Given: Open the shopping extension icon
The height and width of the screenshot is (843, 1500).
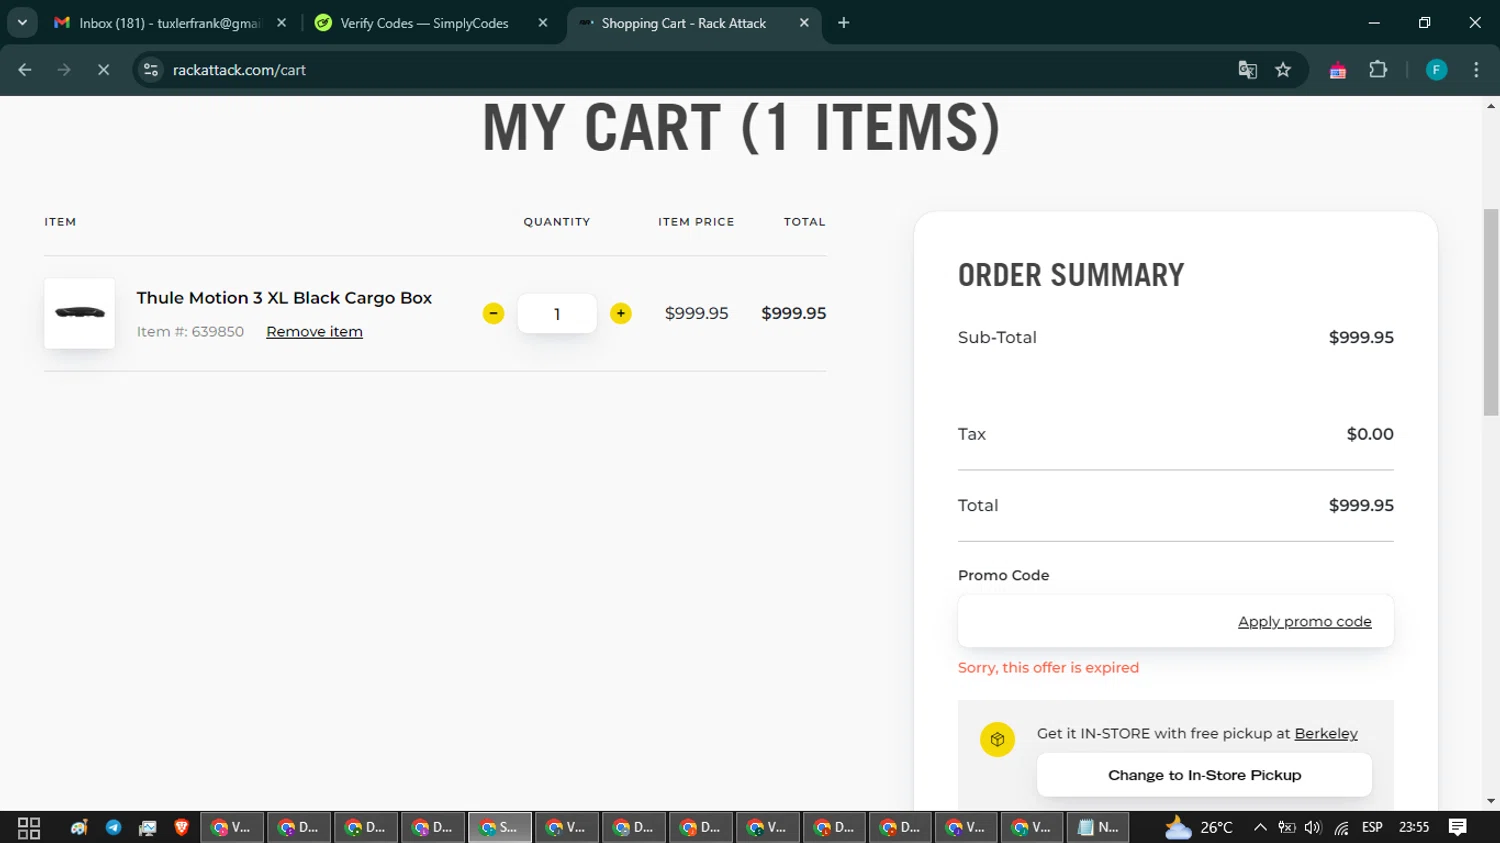Looking at the screenshot, I should 1337,70.
